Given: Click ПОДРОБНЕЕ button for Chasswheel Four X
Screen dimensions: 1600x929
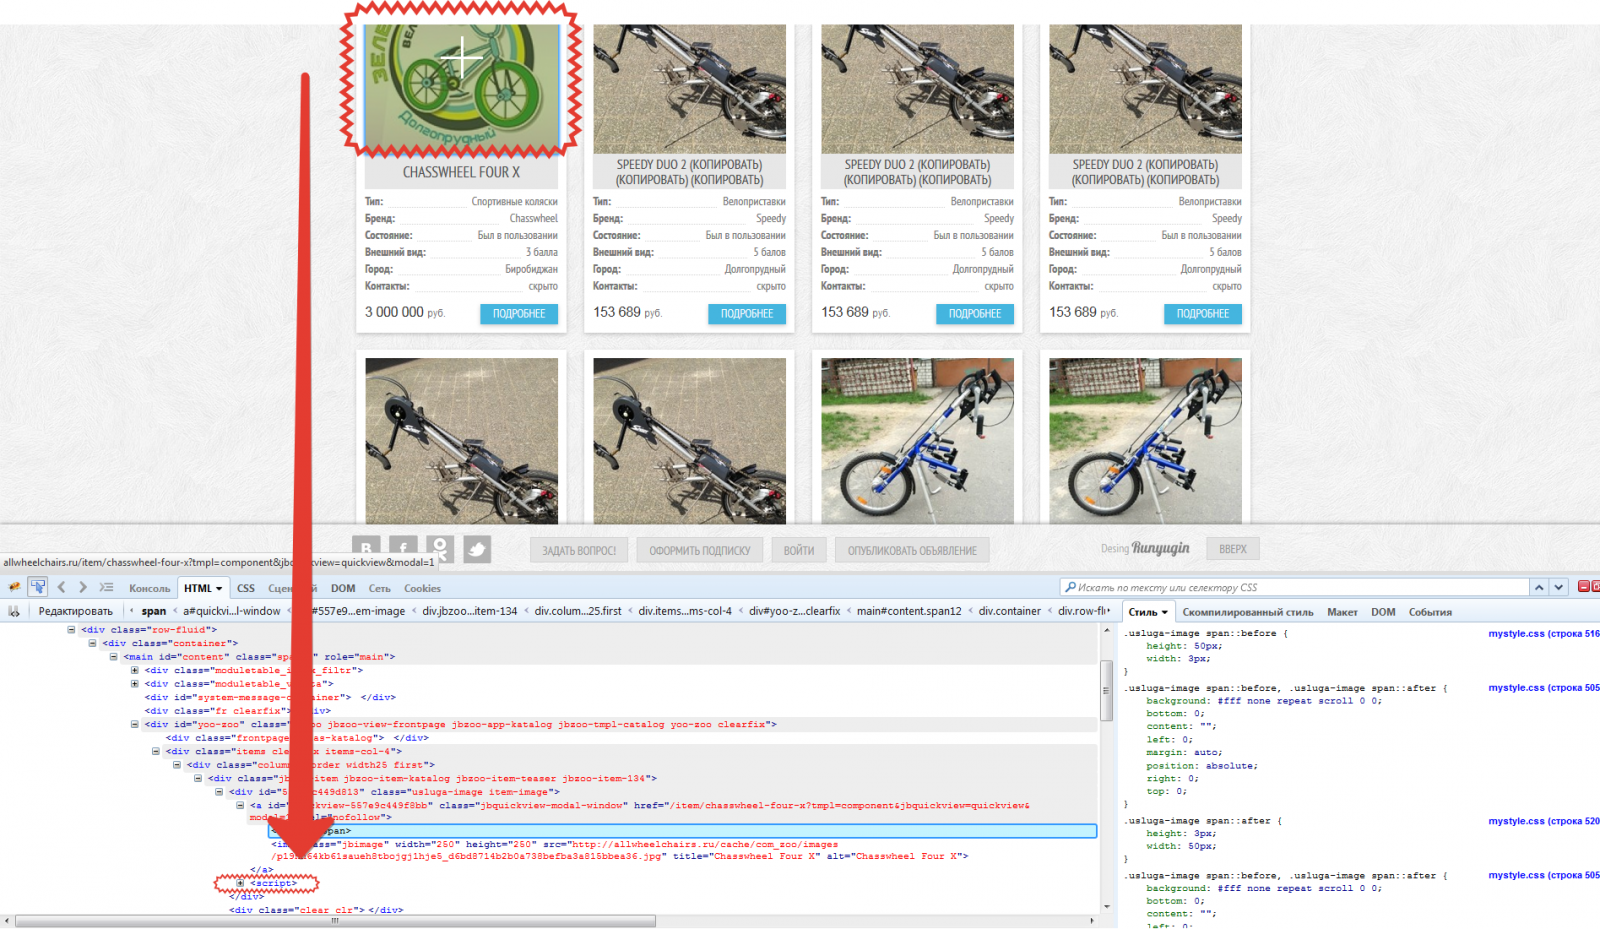Looking at the screenshot, I should pyautogui.click(x=519, y=314).
